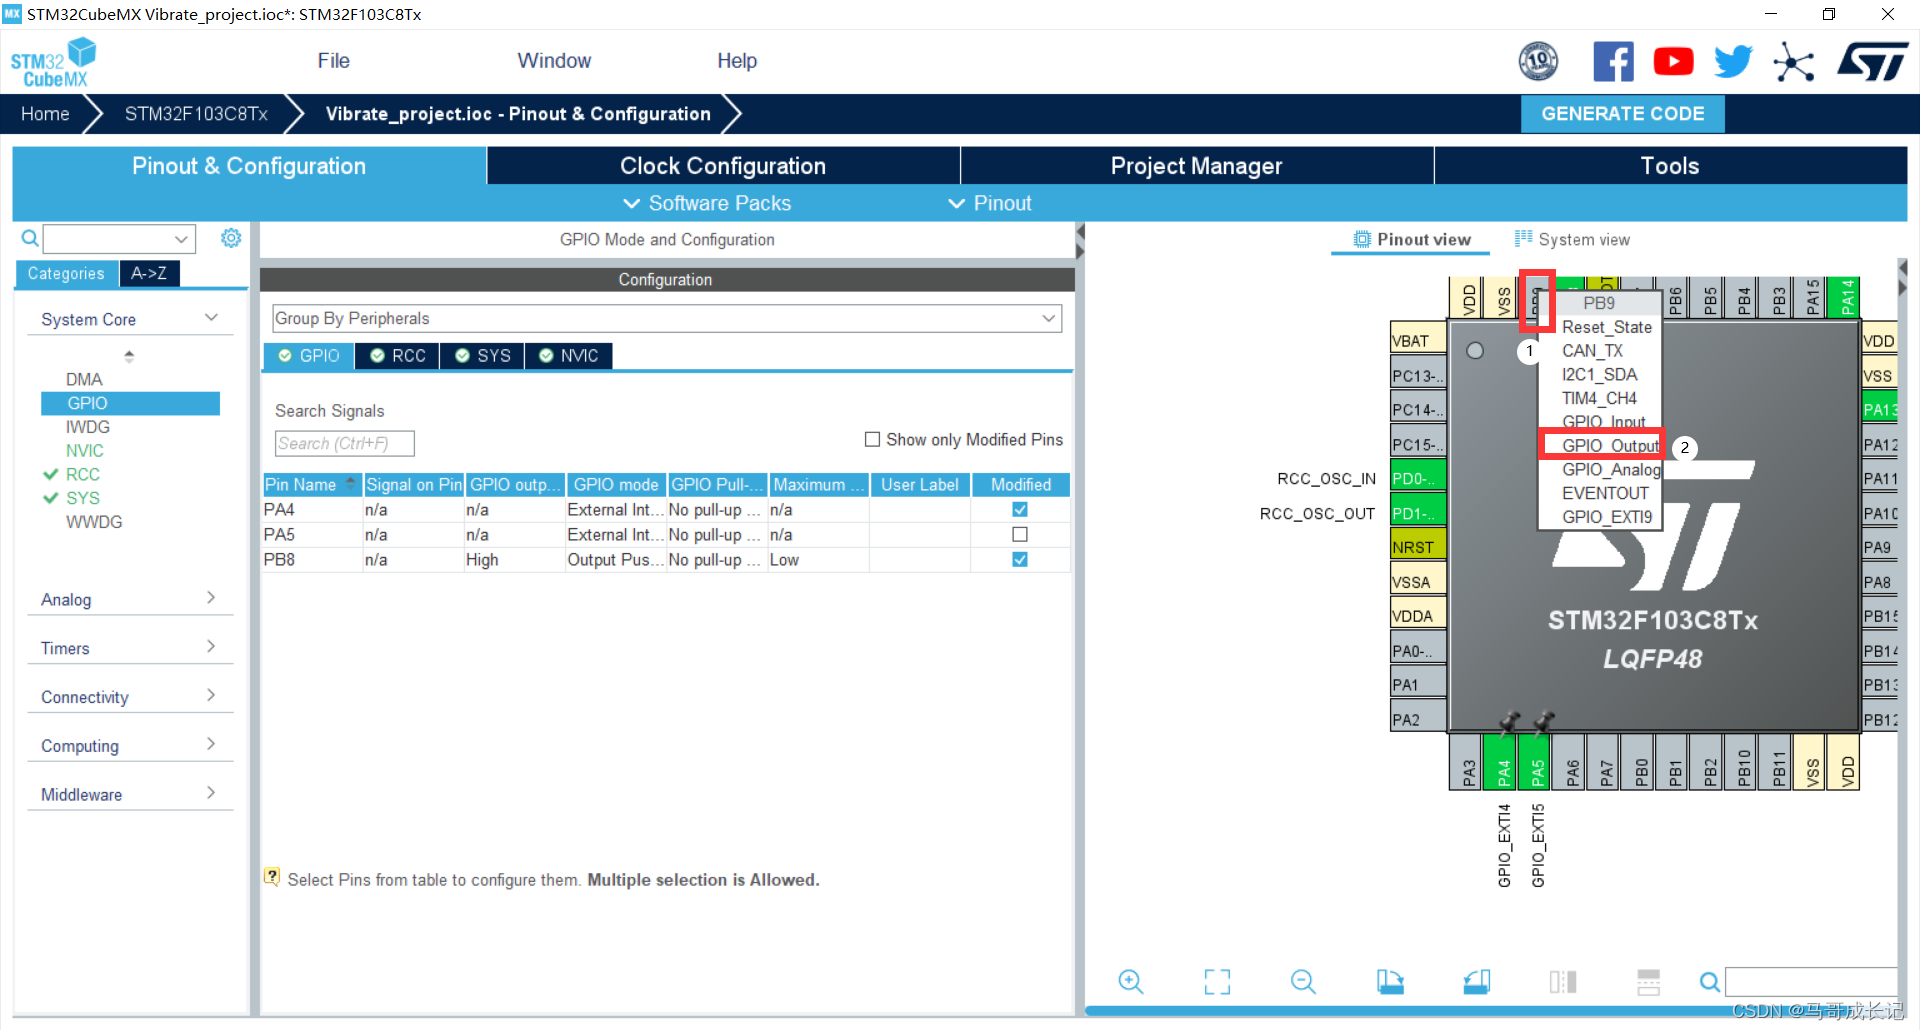Switch to Project Manager tab
This screenshot has width=1920, height=1030.
click(x=1196, y=166)
